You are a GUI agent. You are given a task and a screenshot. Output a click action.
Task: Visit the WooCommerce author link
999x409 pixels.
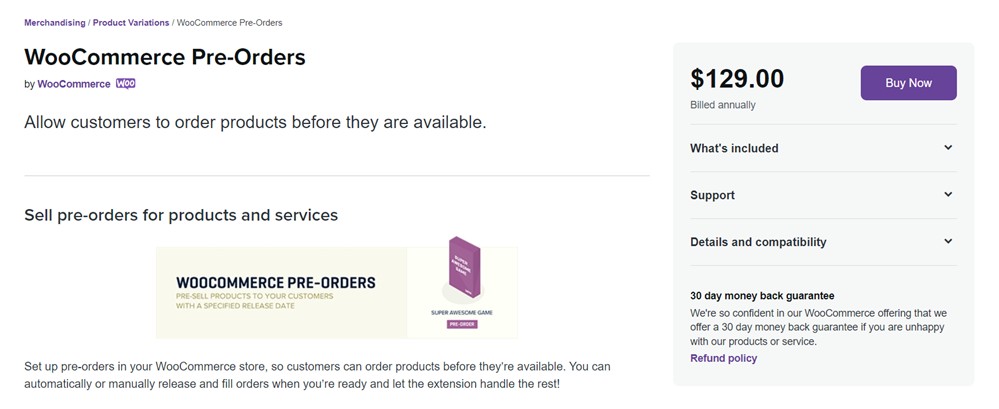(x=74, y=84)
